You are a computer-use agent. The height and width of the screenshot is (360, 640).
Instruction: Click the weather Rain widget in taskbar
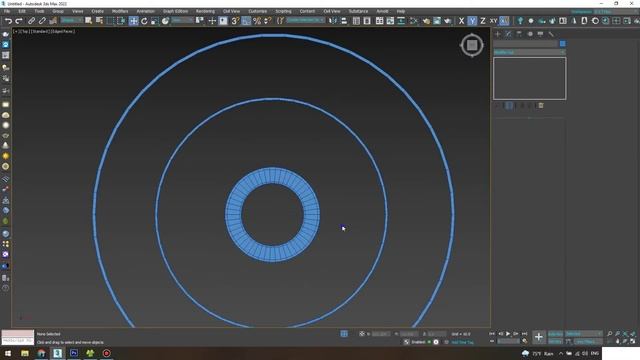538,353
